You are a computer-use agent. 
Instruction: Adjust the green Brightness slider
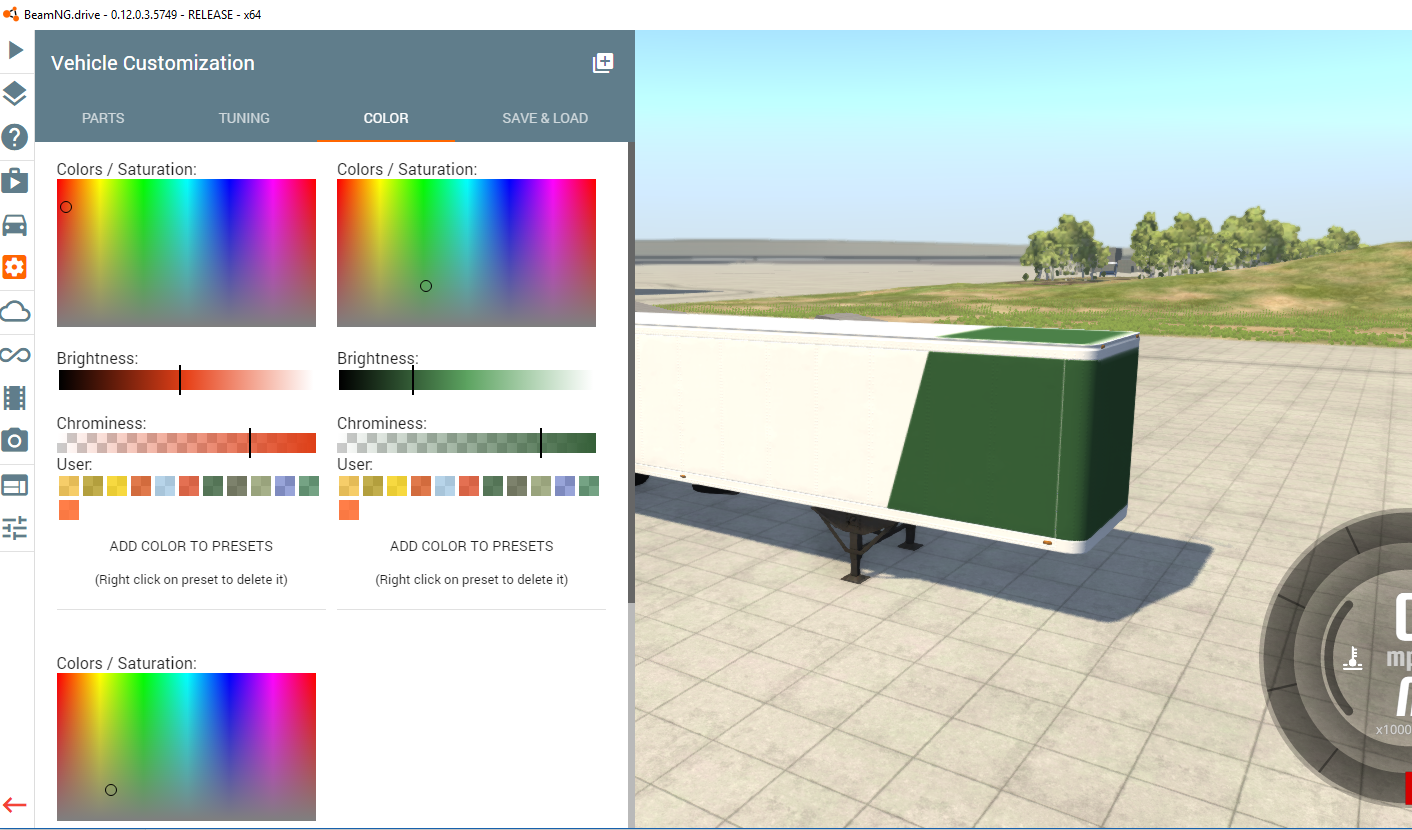(466, 380)
